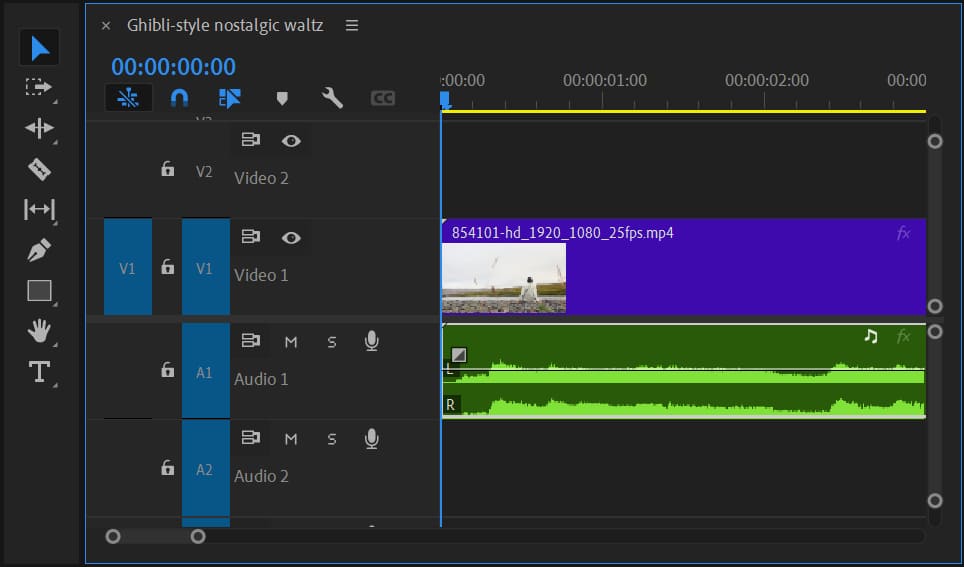Screen dimensions: 964x567
Task: Toggle Linked Selection button
Action: tap(230, 98)
